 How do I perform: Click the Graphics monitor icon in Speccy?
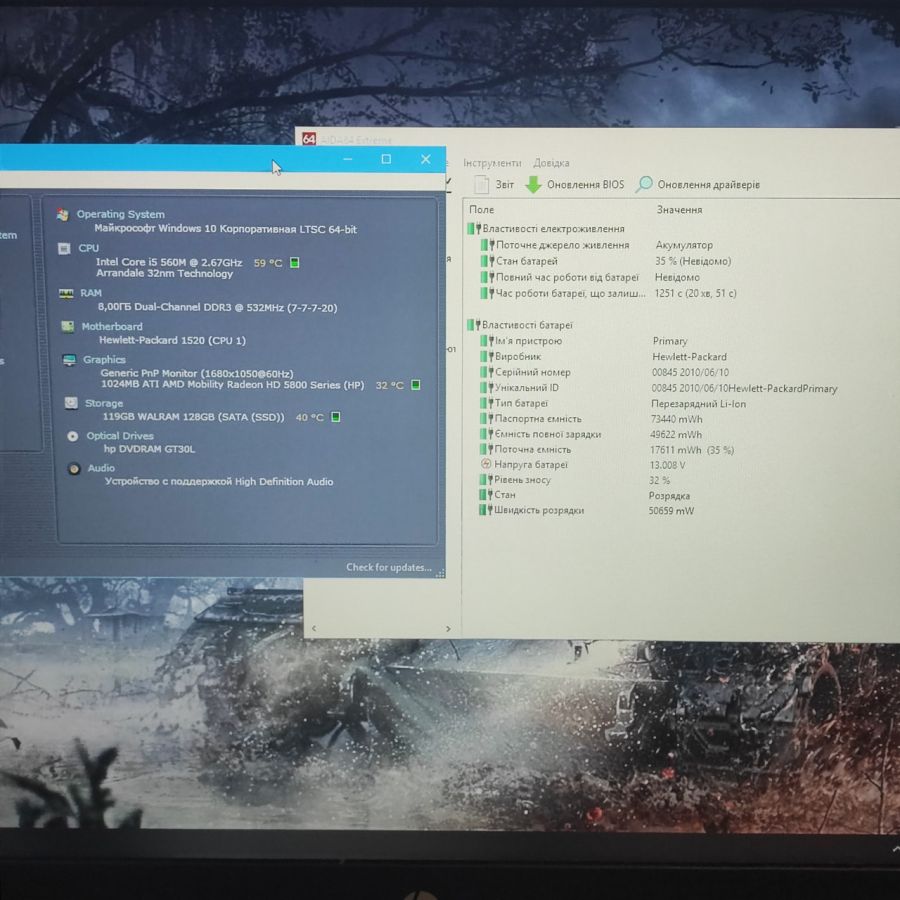[x=69, y=360]
